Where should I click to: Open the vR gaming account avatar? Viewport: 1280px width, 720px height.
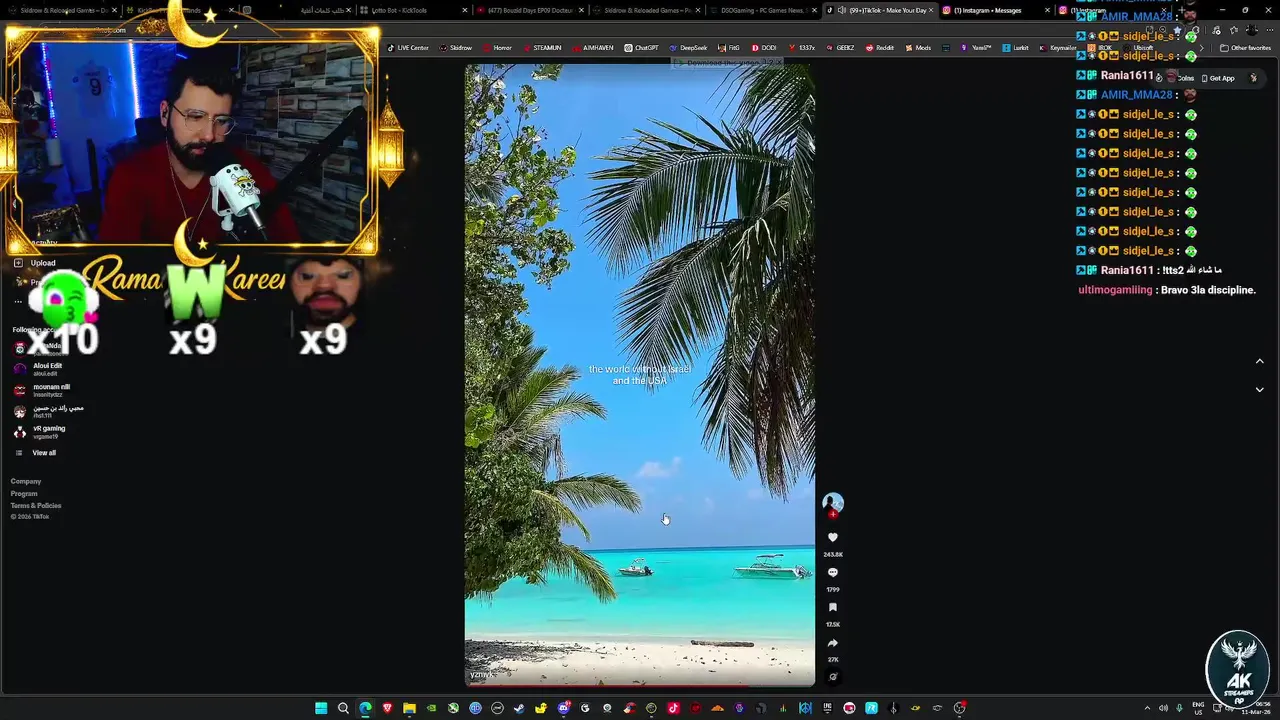[x=20, y=432]
